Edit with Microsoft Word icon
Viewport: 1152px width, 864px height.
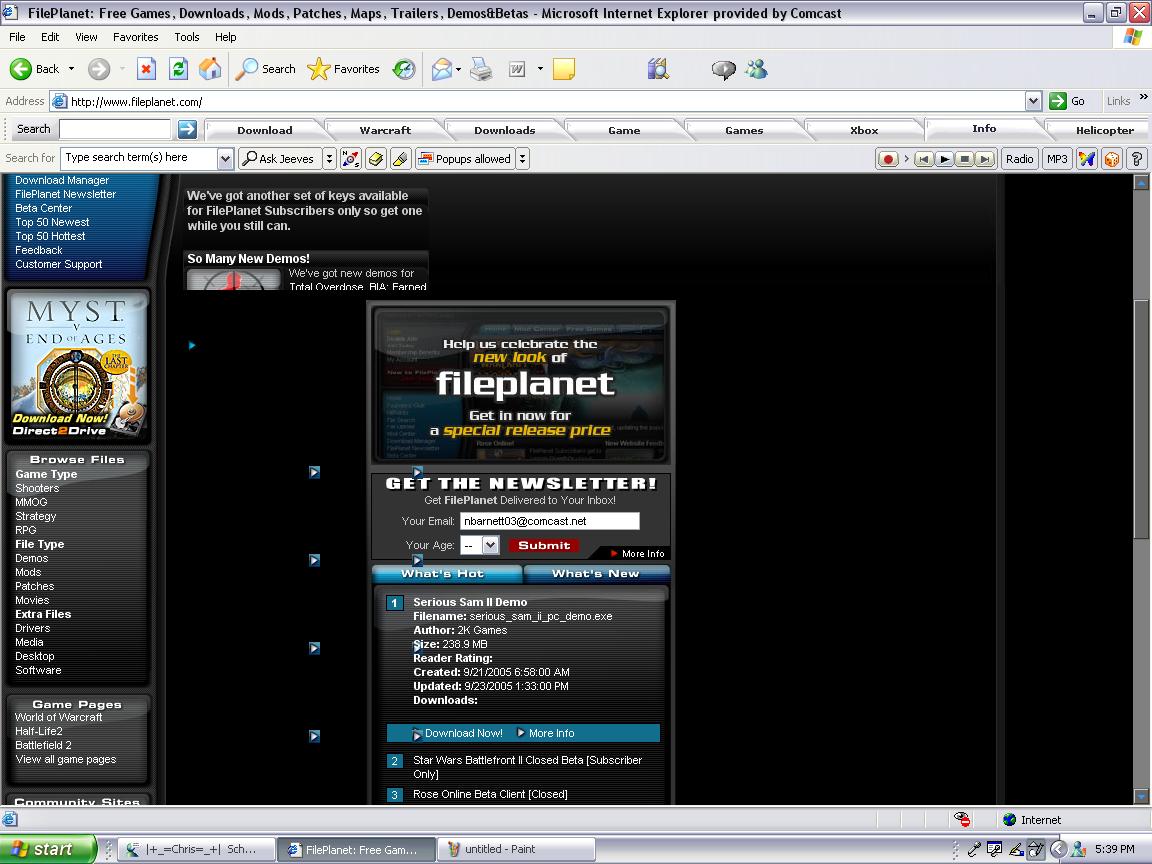517,69
